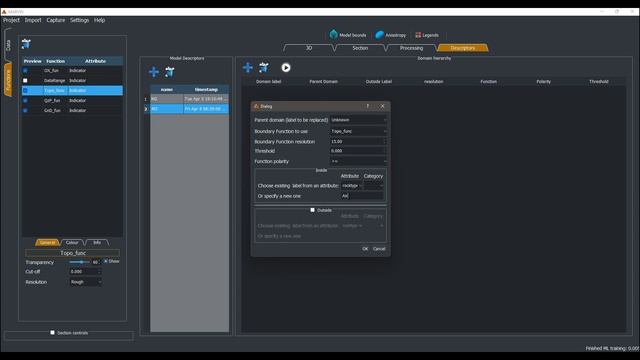Viewport: 640px width, 360px height.
Task: Select the second model descriptor row
Action: click(189, 109)
